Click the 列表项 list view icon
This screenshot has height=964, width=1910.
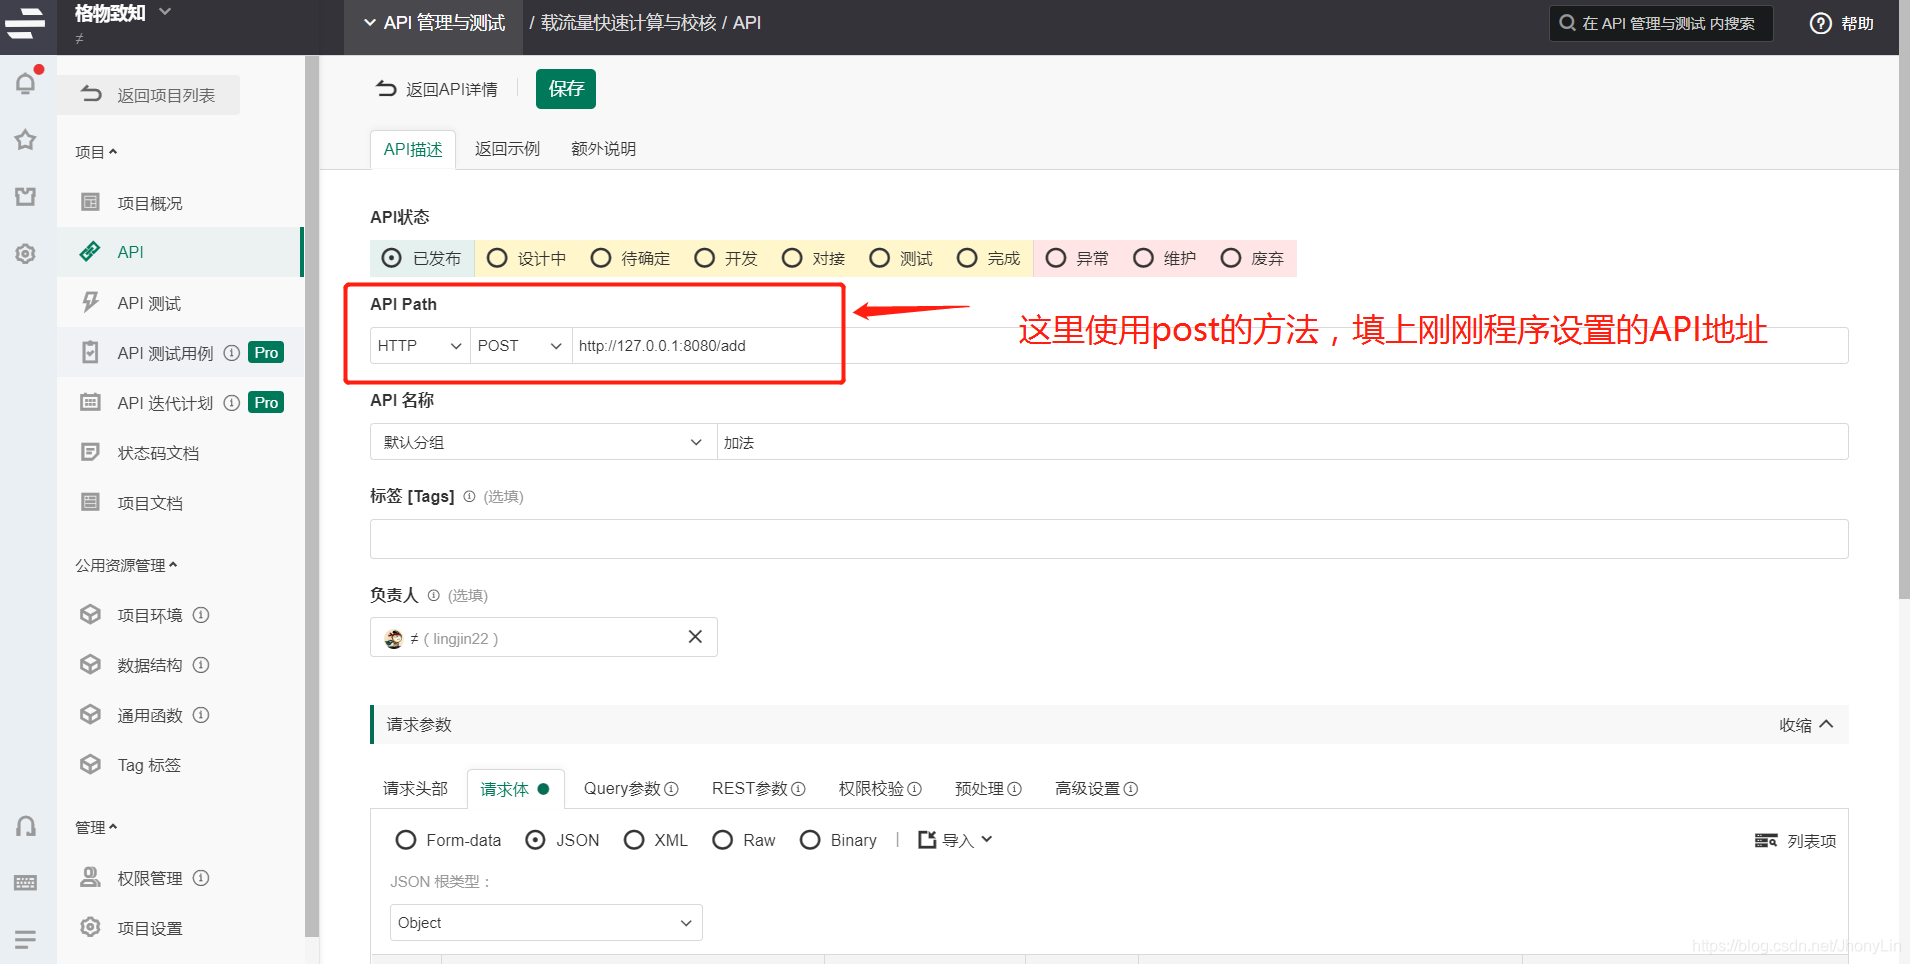(1766, 841)
